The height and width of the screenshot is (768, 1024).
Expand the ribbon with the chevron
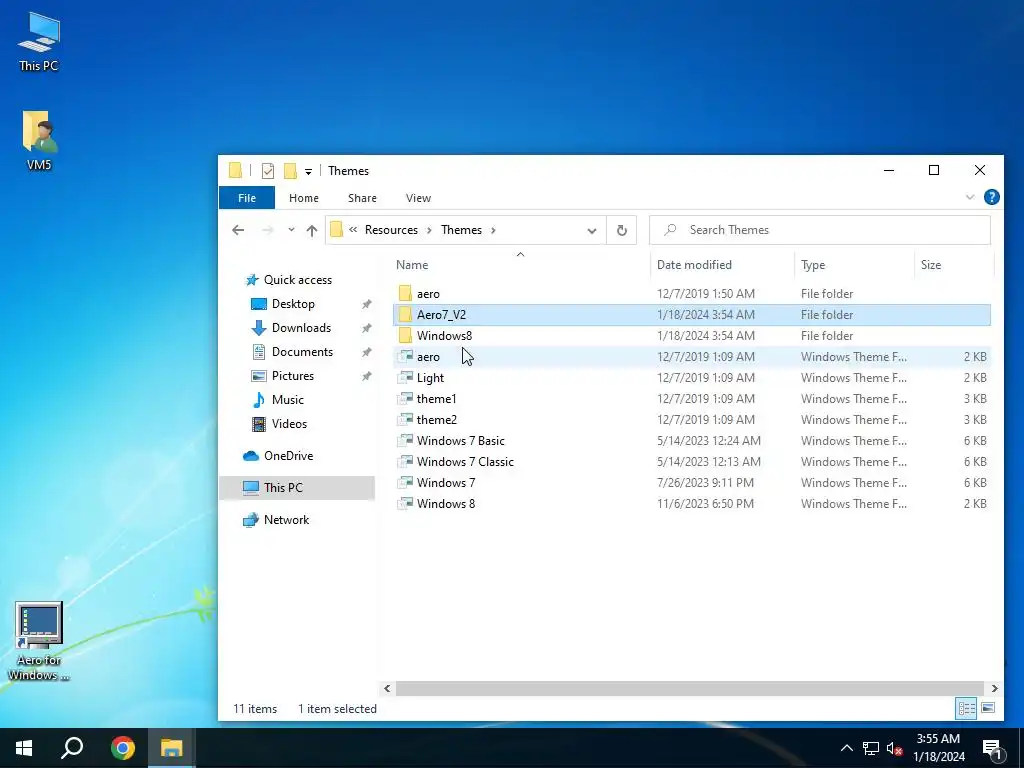pos(970,197)
